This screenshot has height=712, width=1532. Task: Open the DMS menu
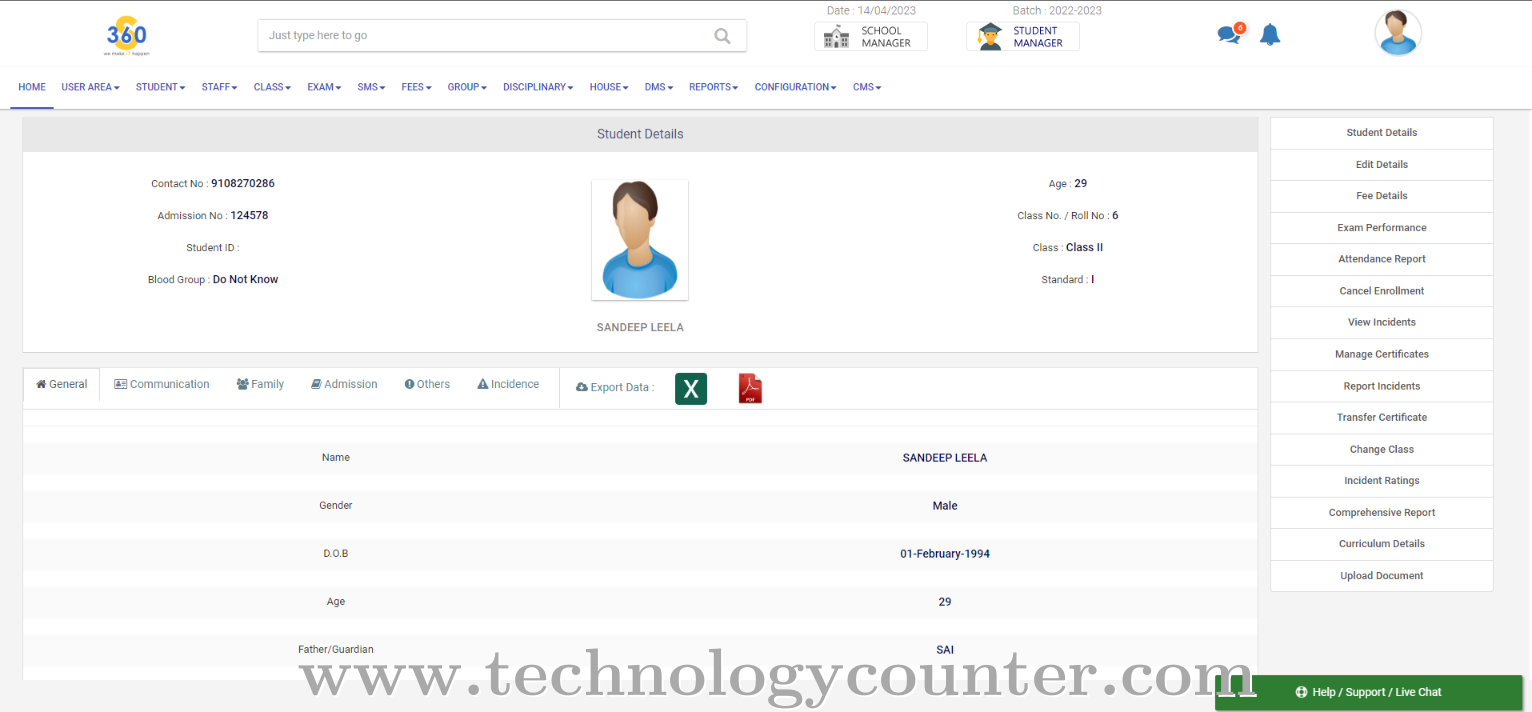click(x=659, y=87)
